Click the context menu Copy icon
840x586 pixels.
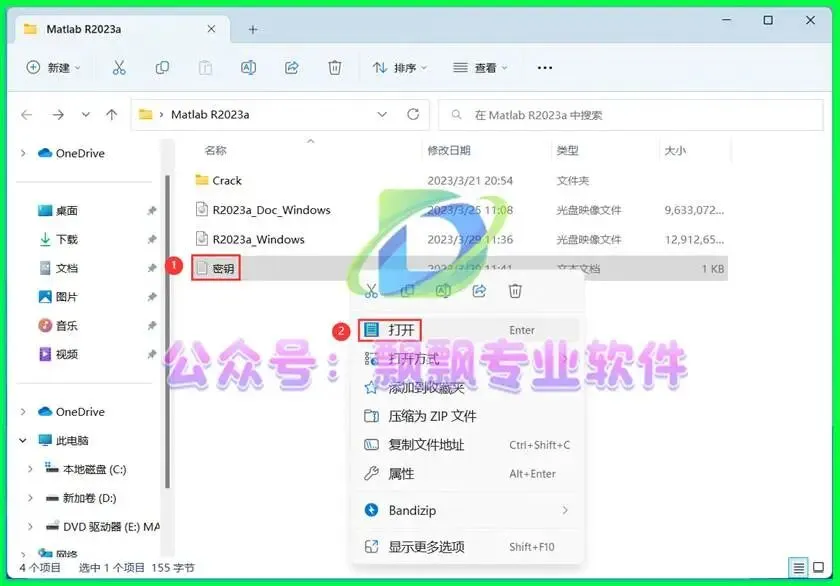tap(407, 291)
